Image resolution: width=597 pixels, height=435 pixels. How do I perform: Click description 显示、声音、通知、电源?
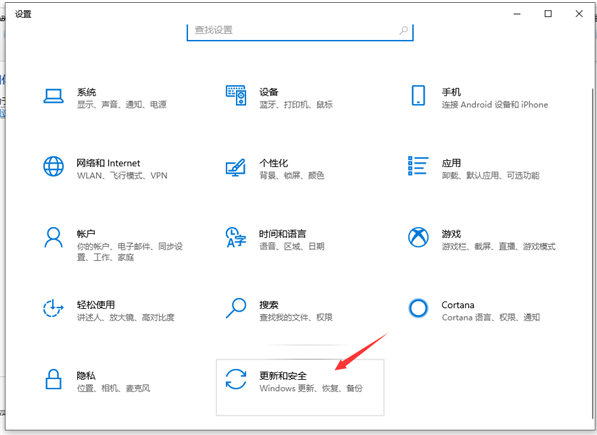point(122,104)
